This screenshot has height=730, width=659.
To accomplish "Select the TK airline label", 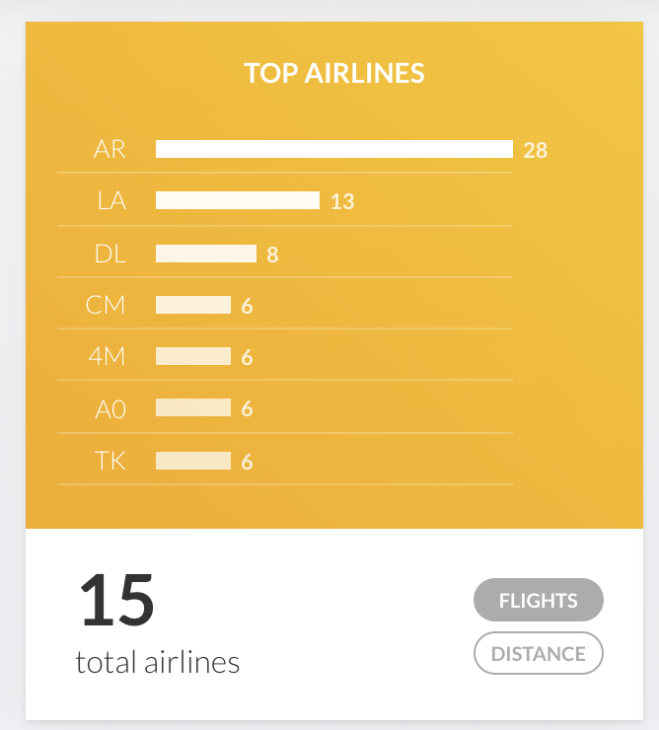I will 110,461.
